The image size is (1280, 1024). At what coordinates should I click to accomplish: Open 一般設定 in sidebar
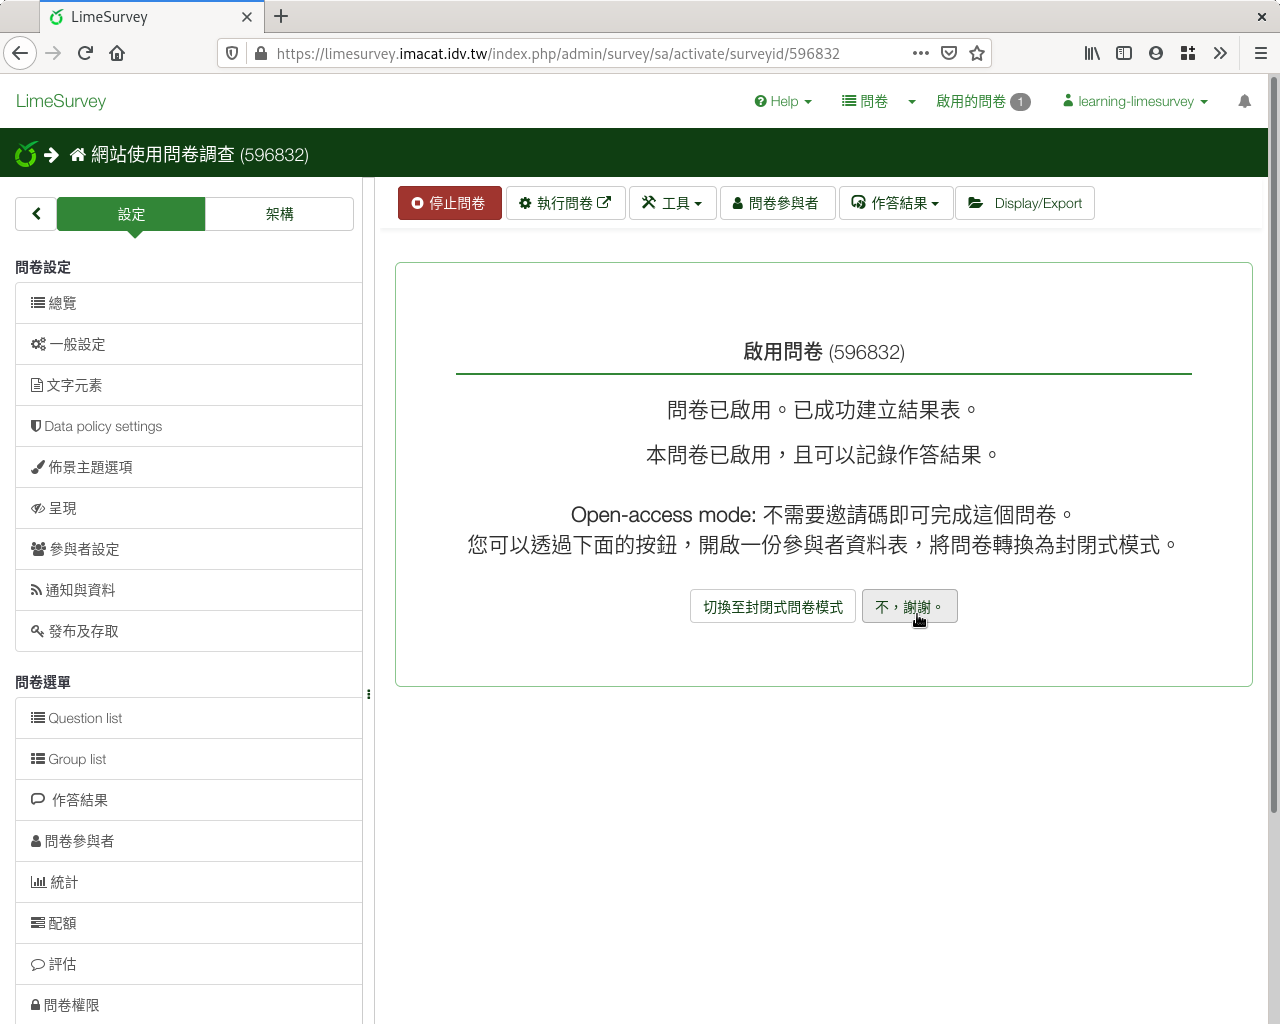tap(189, 344)
